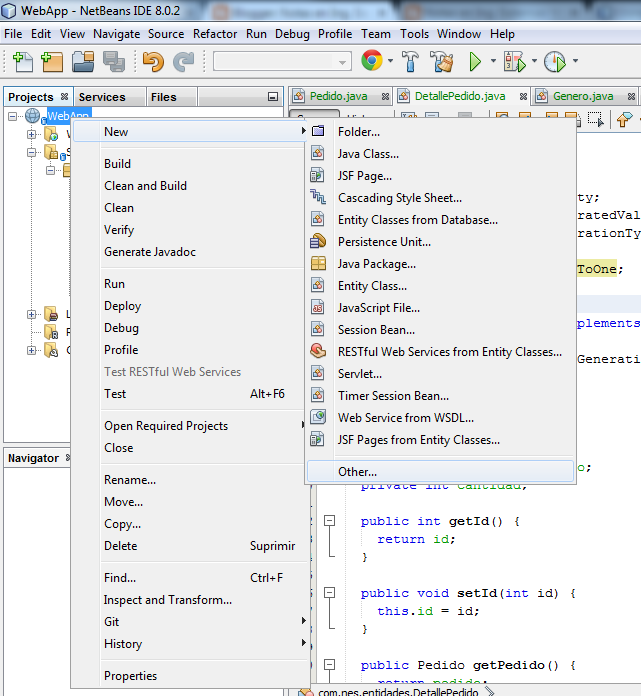Viewport: 641px width, 696px height.
Task: Click the Save All toolbar icon
Action: click(x=114, y=61)
